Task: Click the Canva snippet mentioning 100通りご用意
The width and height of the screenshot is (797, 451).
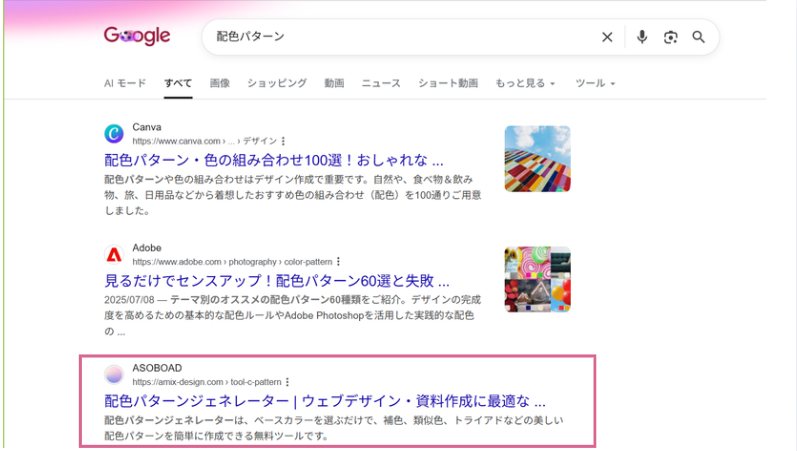Action: (x=293, y=195)
